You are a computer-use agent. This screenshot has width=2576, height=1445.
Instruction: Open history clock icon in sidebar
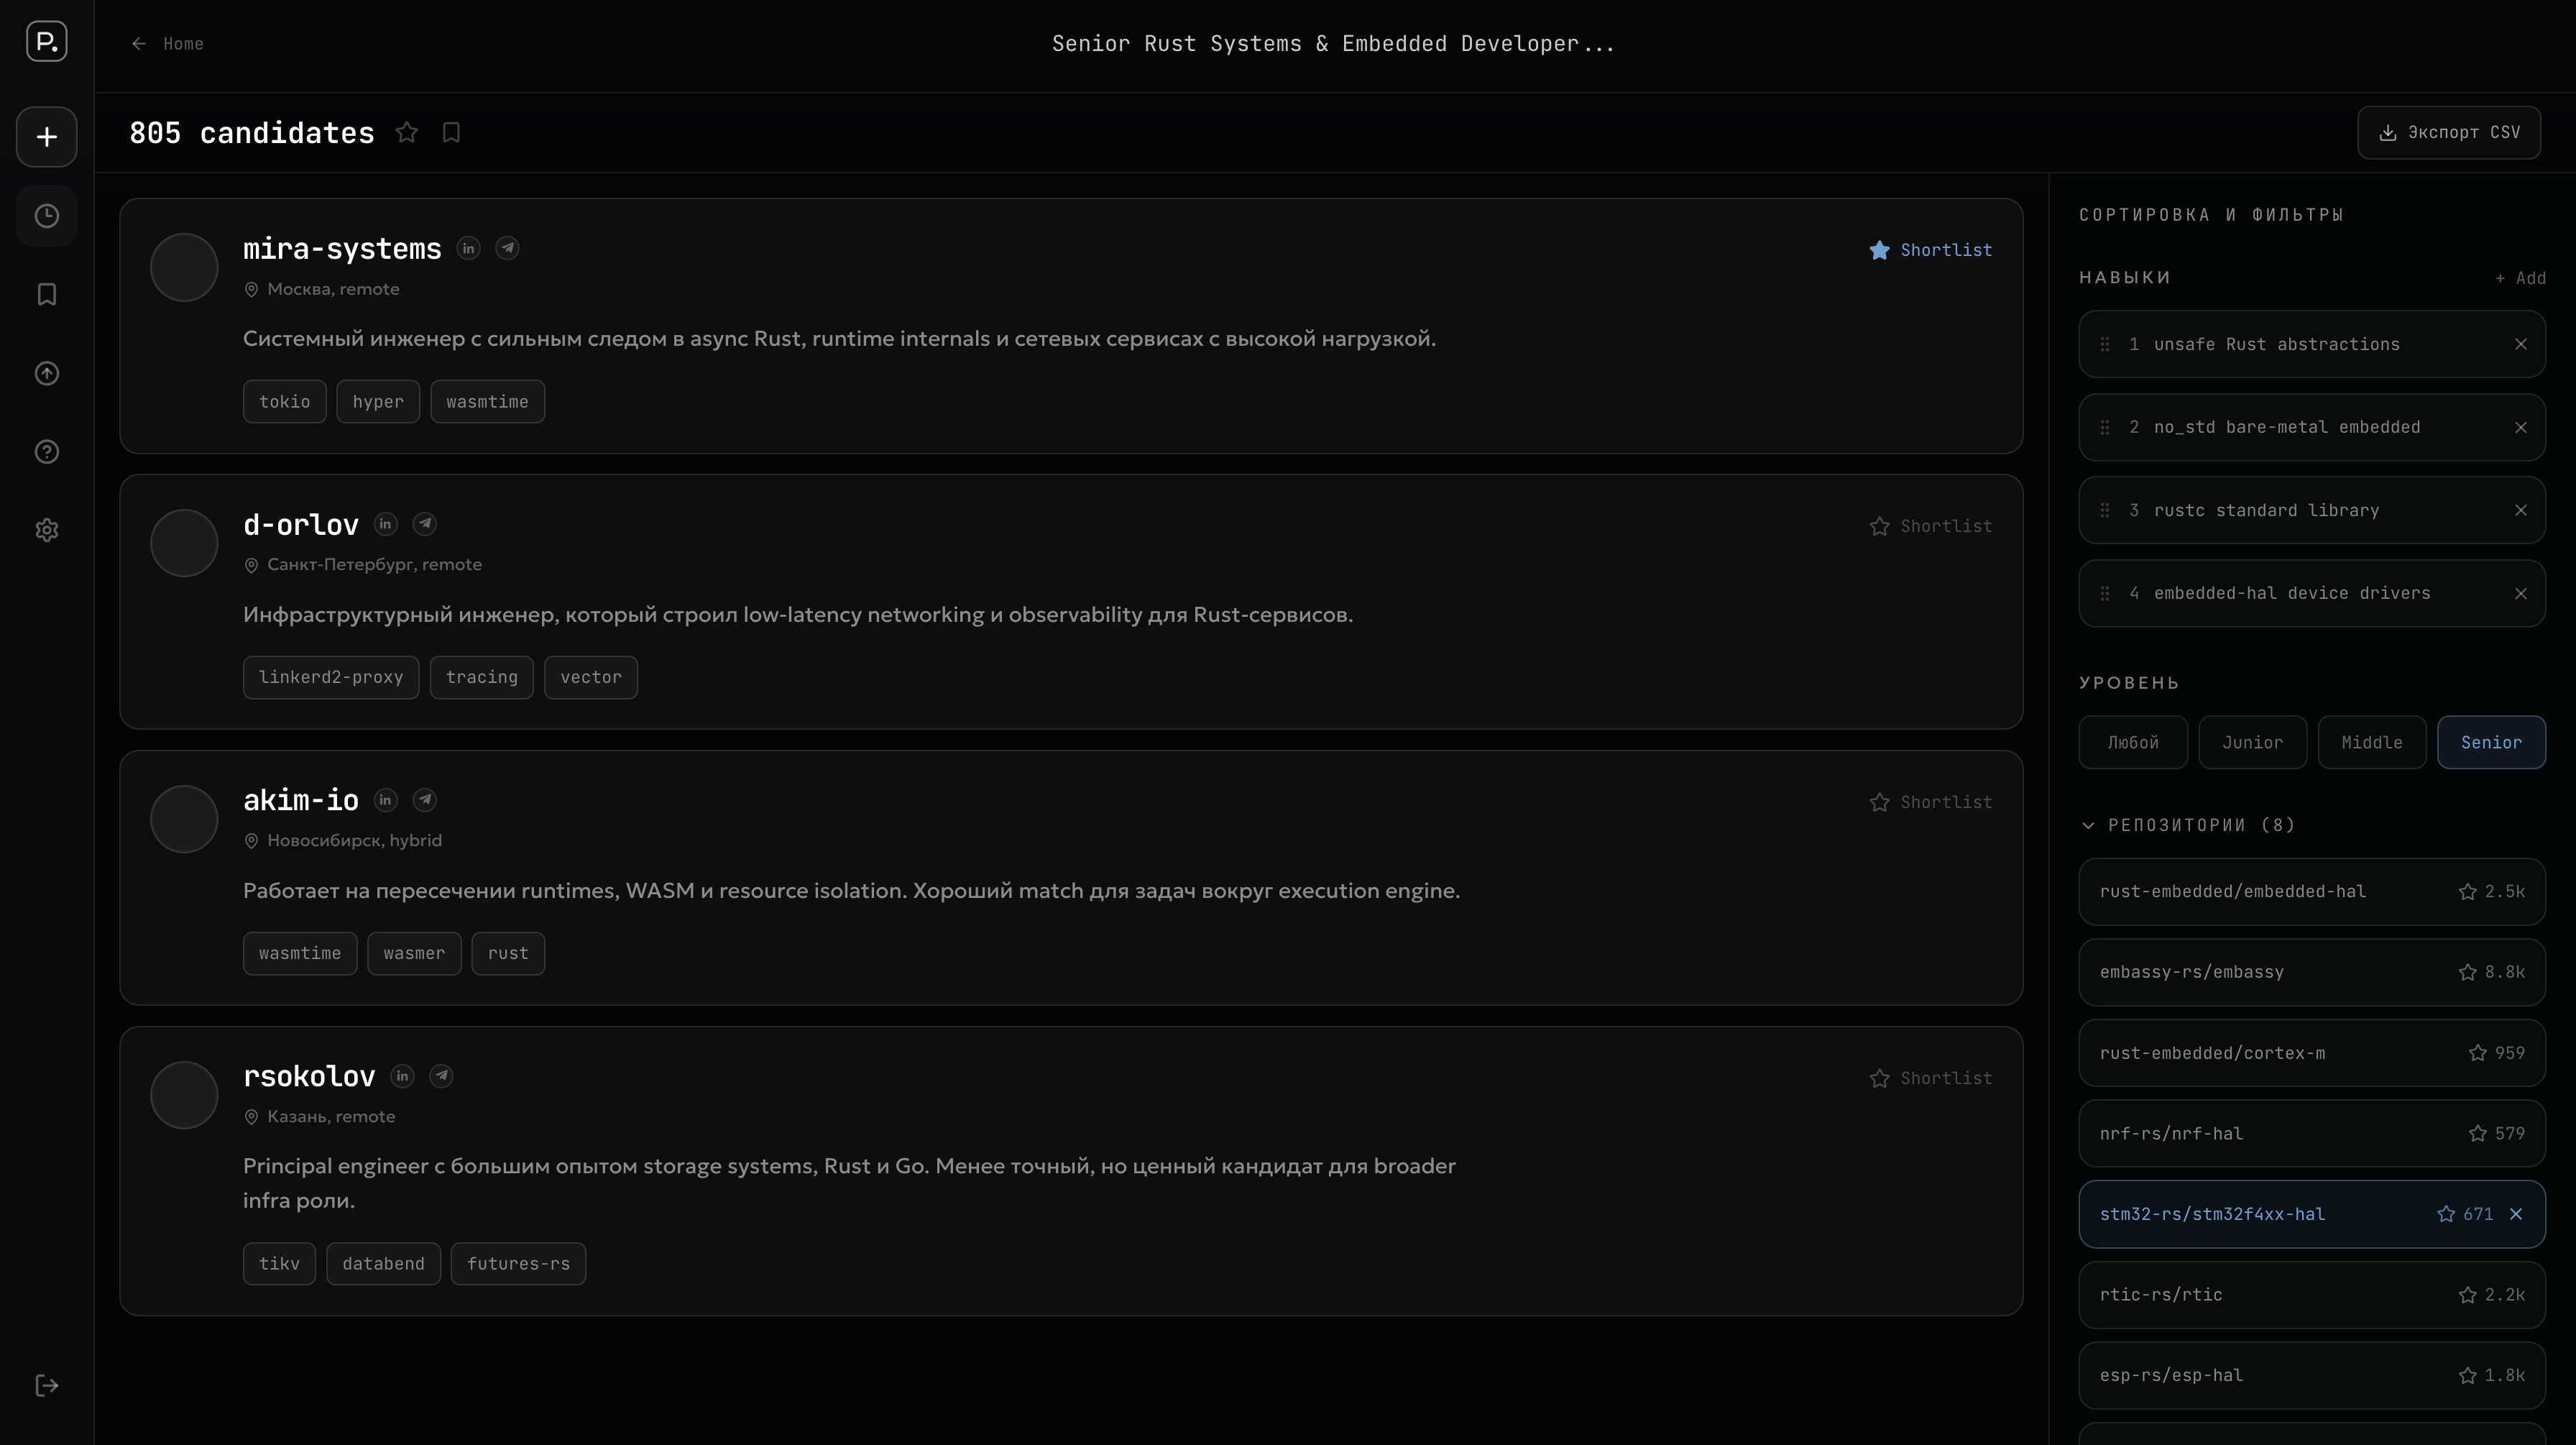pos(46,216)
